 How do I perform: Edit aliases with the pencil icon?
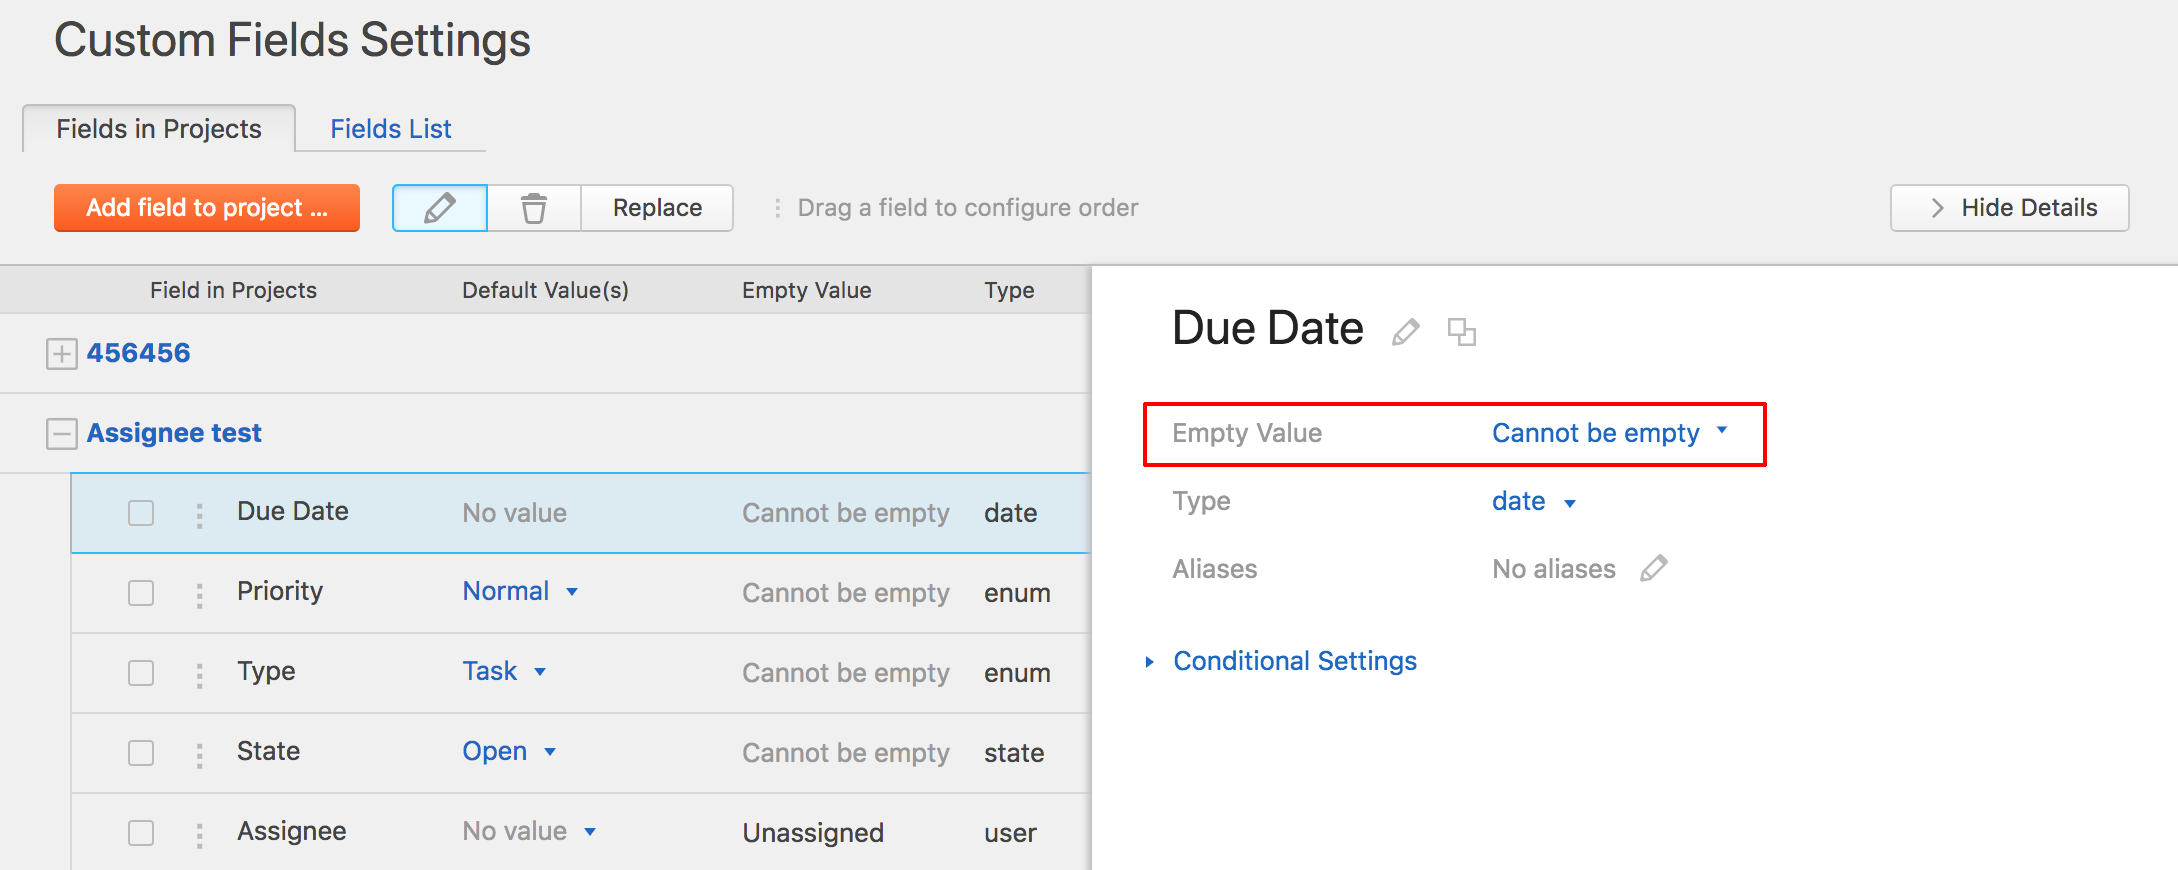tap(1654, 569)
